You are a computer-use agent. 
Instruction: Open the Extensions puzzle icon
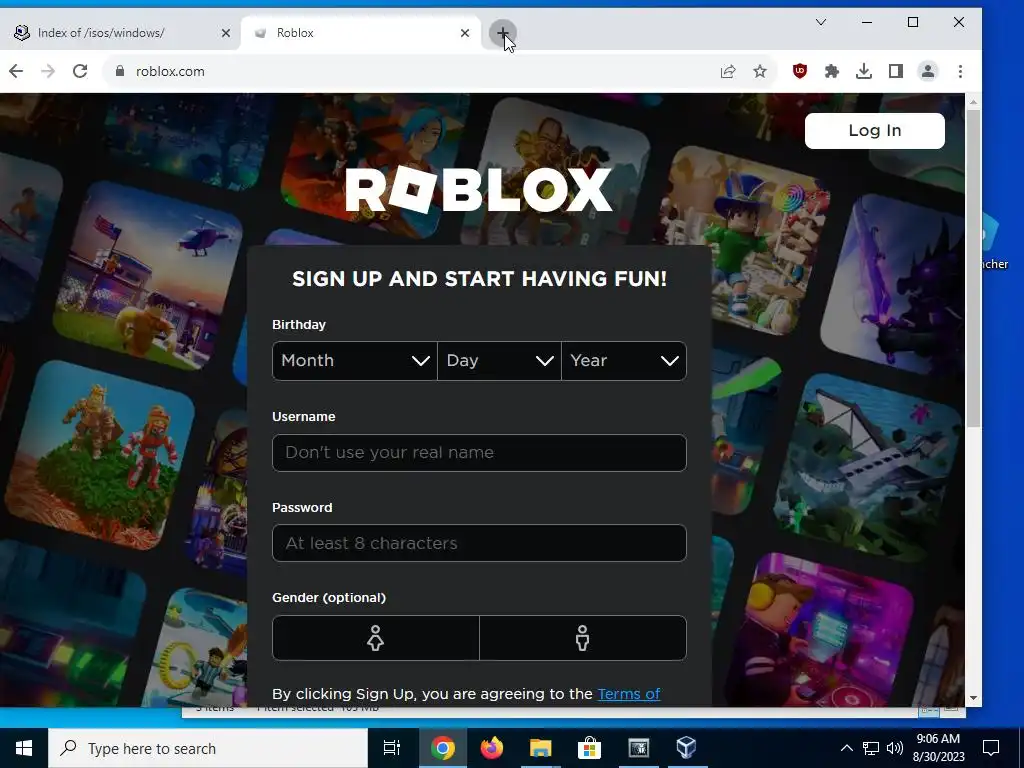[831, 71]
